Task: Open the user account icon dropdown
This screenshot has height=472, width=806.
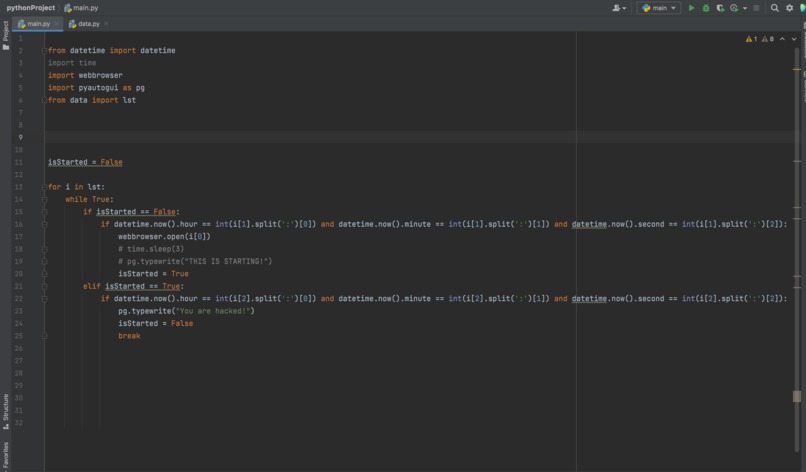Action: point(619,8)
